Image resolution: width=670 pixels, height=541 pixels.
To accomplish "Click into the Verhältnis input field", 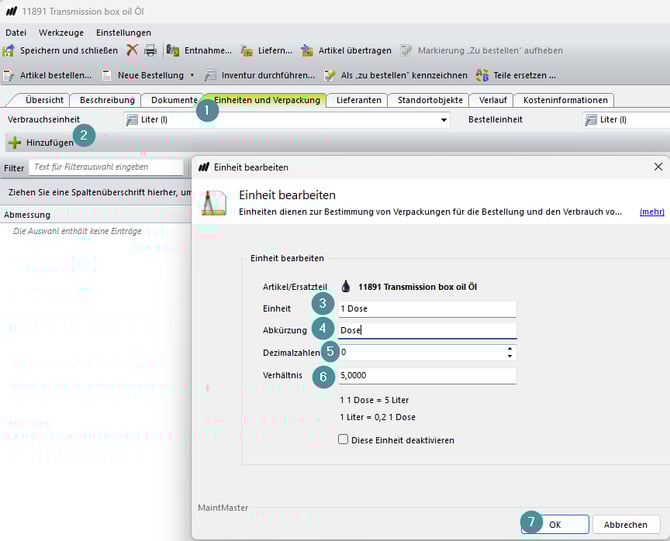I will tap(426, 376).
